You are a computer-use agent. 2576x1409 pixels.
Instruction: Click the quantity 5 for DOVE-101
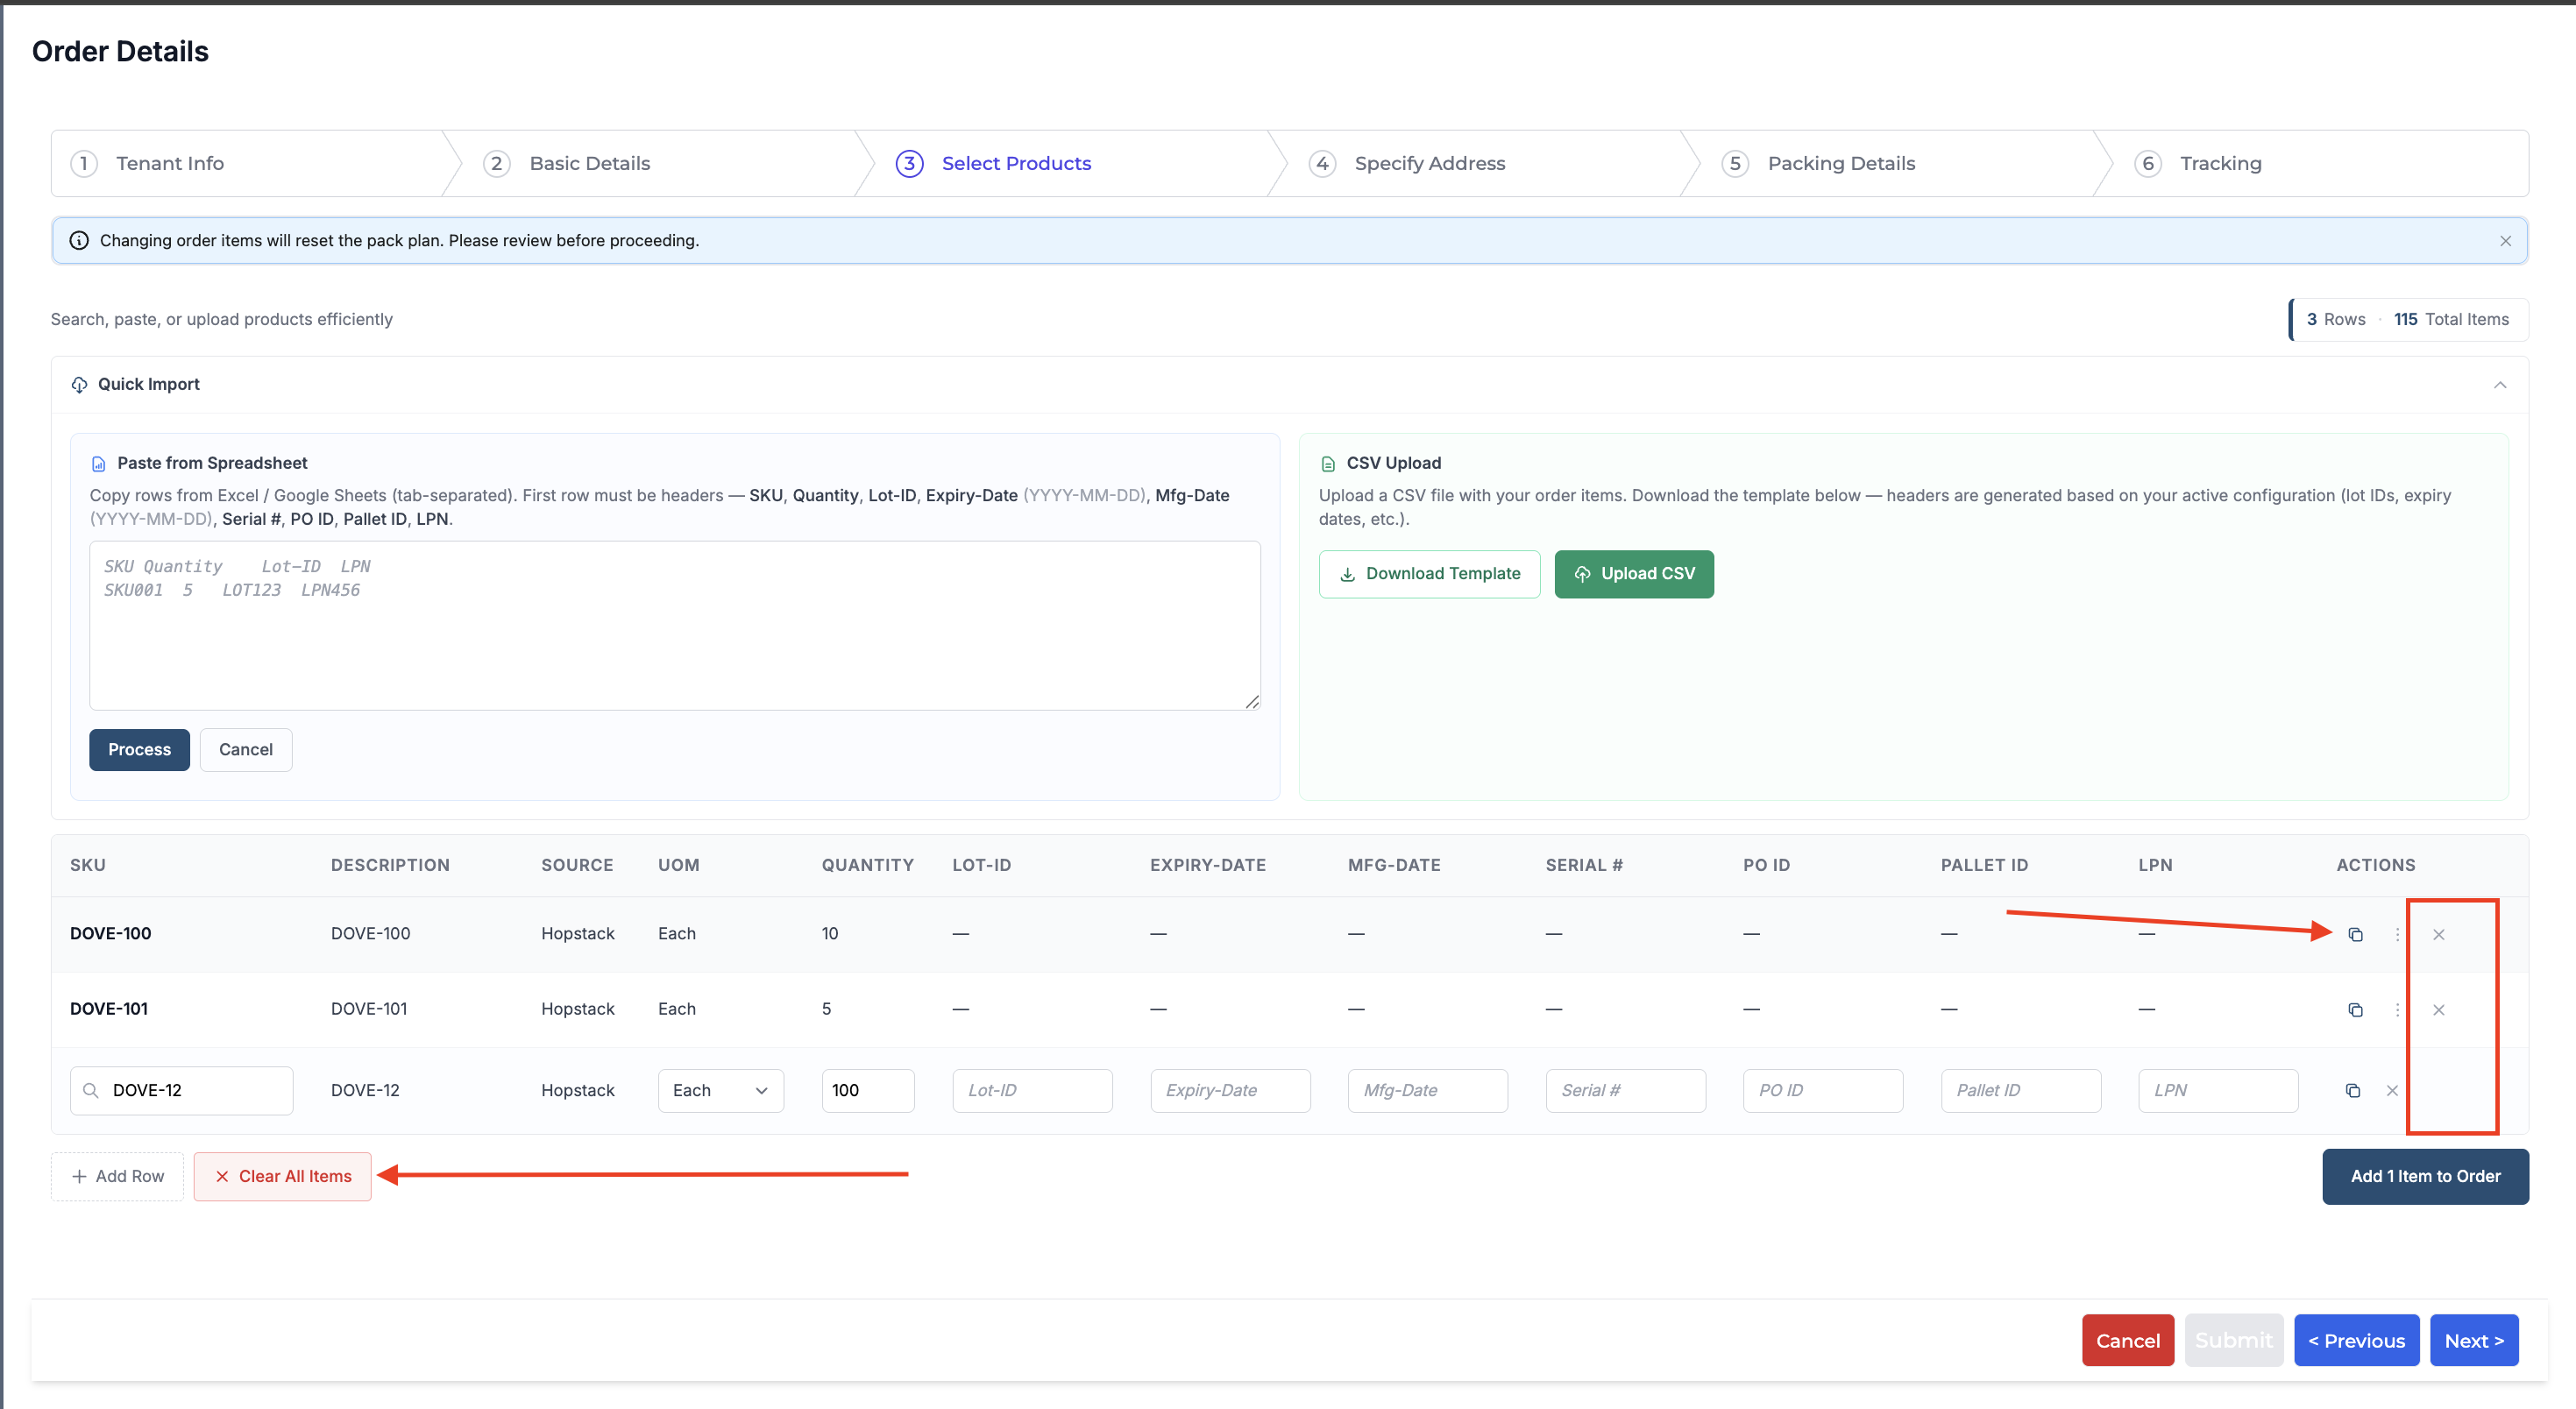[826, 1010]
